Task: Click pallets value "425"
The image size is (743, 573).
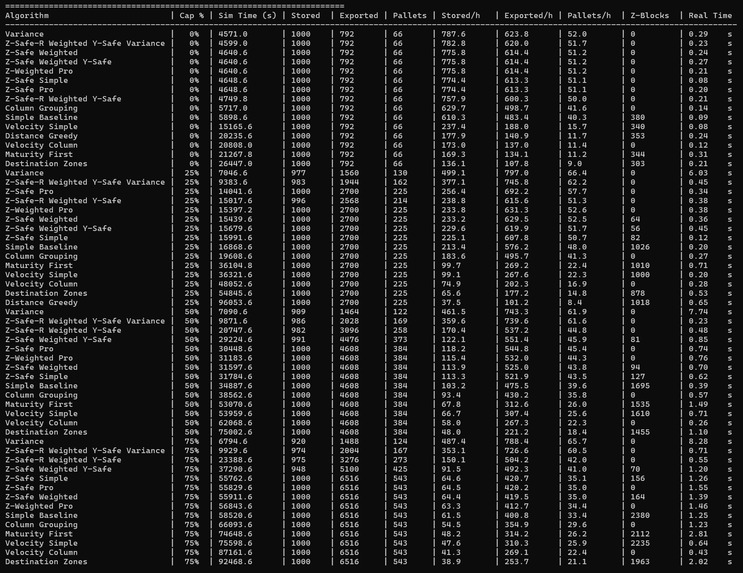Action: pos(400,469)
